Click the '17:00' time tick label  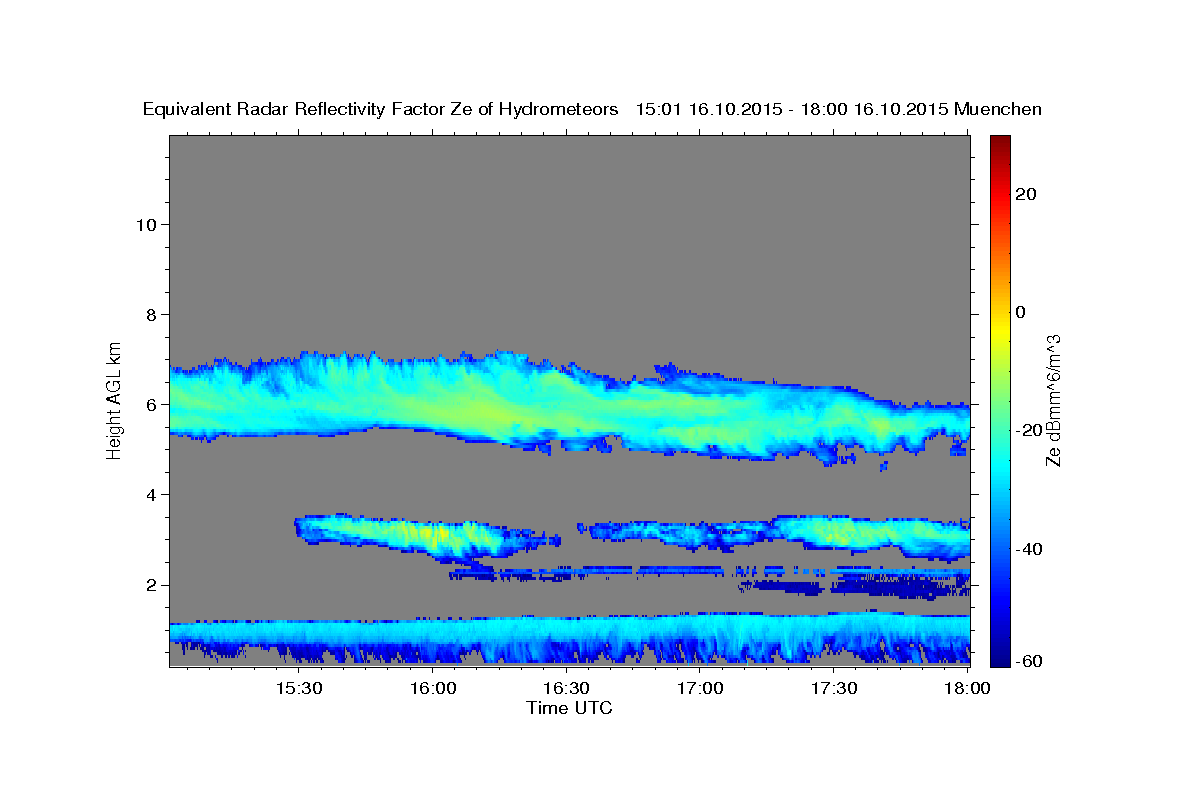click(x=701, y=688)
